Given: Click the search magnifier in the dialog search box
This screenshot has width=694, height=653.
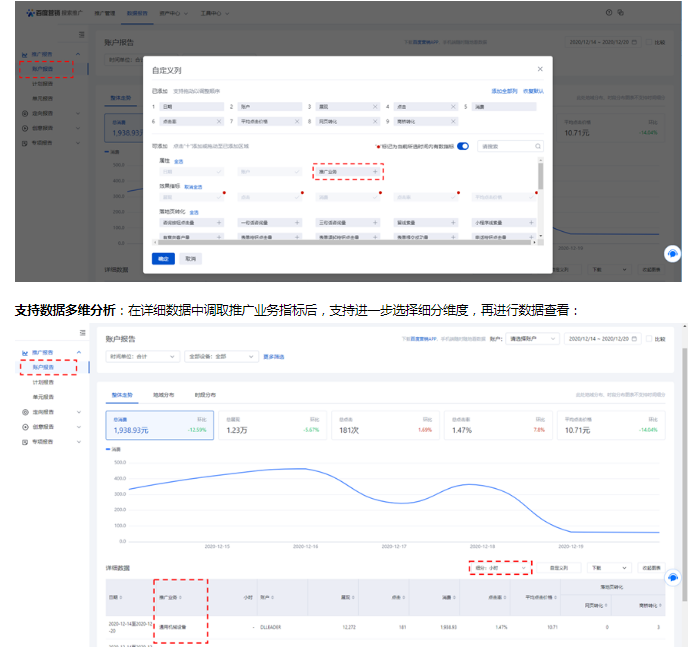Looking at the screenshot, I should click(537, 146).
